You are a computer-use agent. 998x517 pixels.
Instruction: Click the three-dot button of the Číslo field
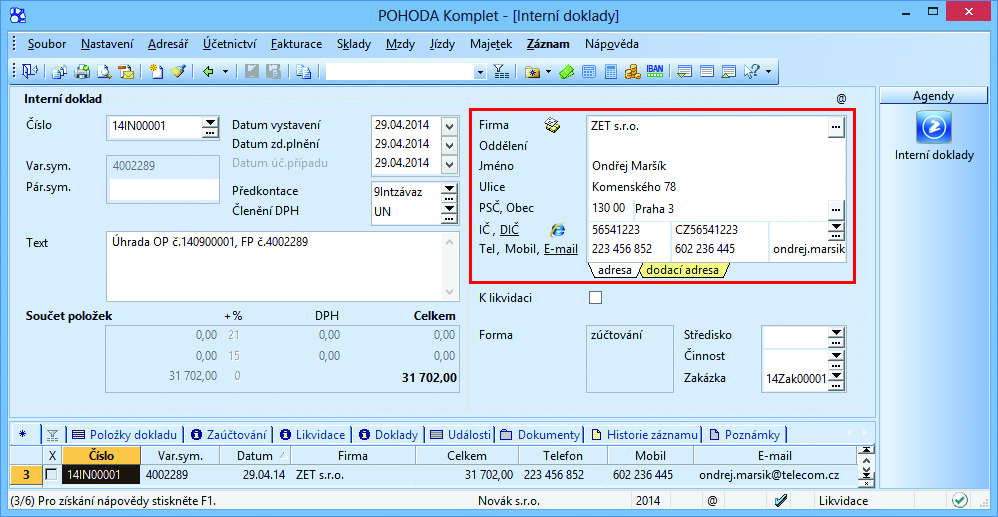pos(210,132)
